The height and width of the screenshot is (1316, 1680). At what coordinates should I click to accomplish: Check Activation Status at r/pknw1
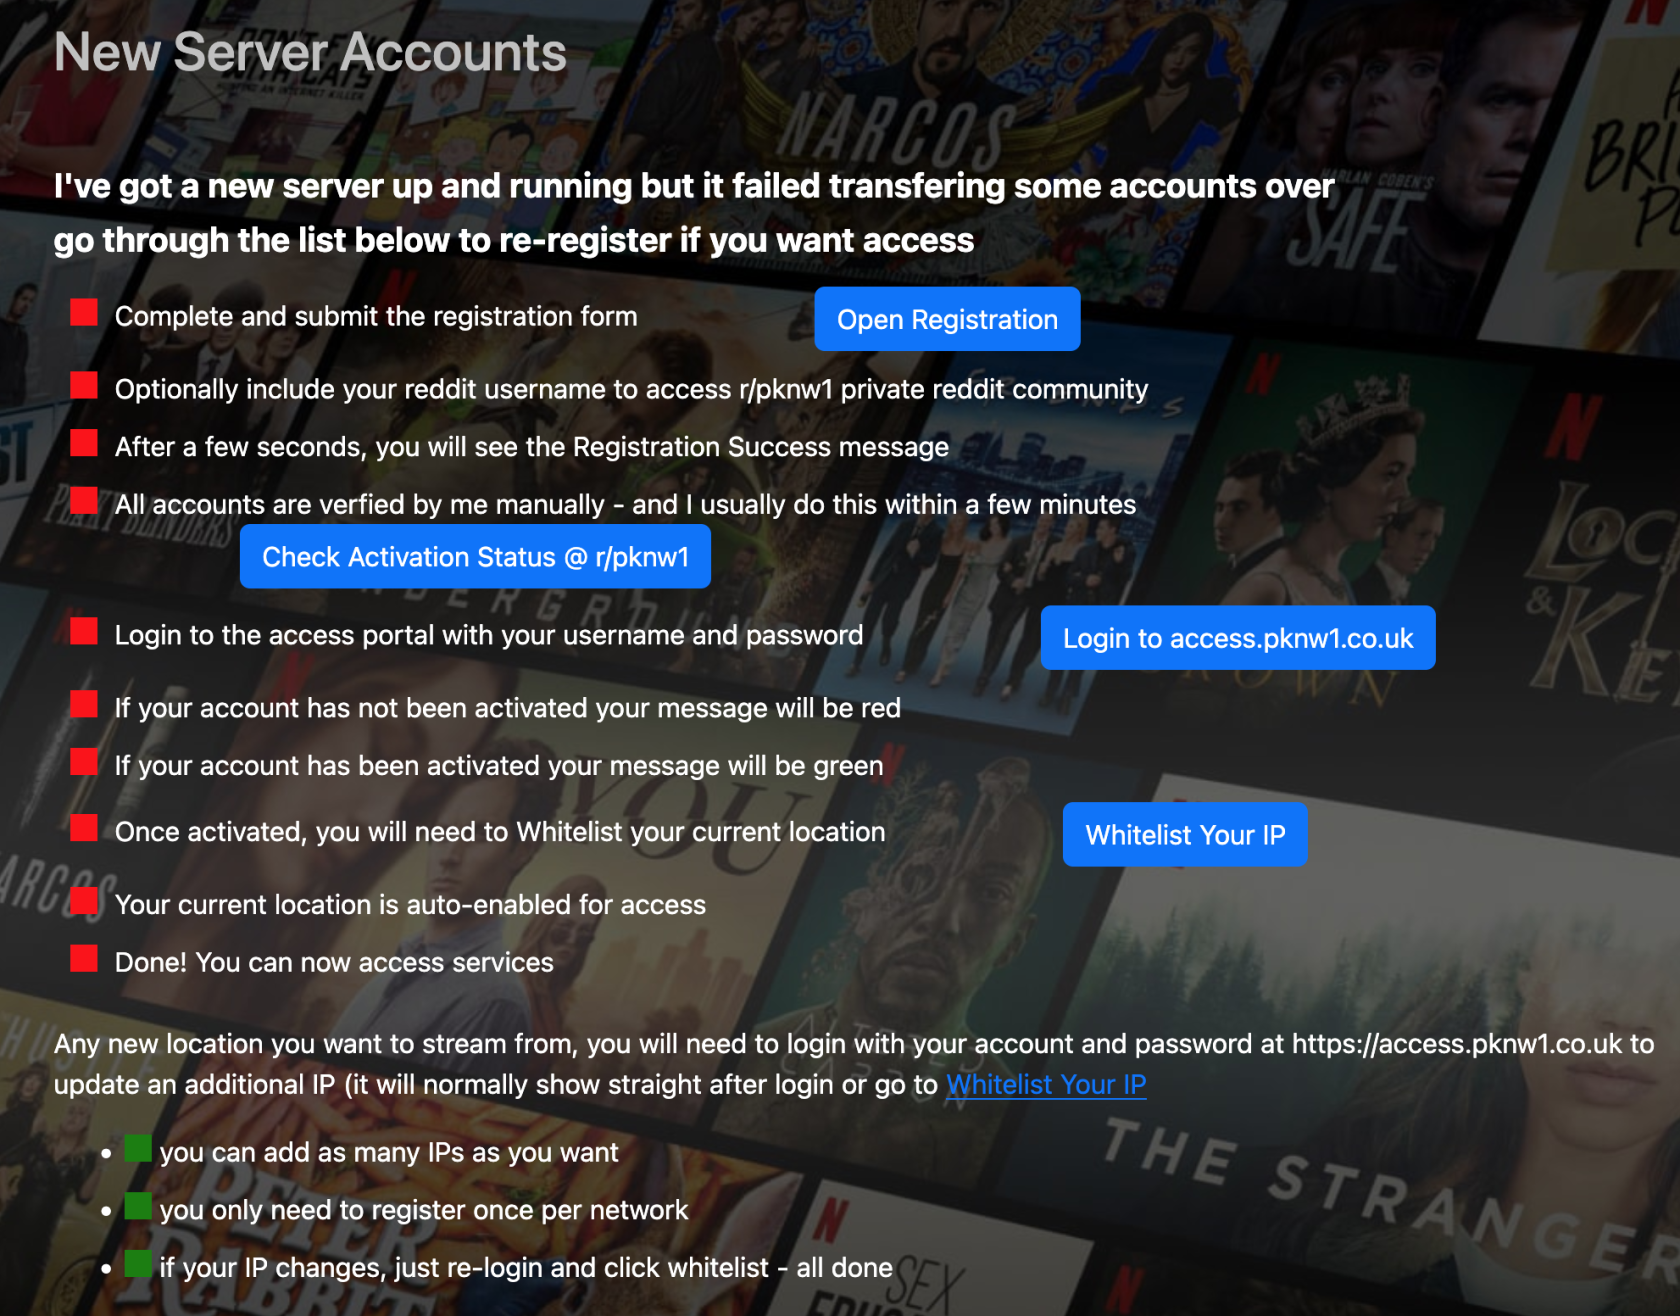point(475,556)
